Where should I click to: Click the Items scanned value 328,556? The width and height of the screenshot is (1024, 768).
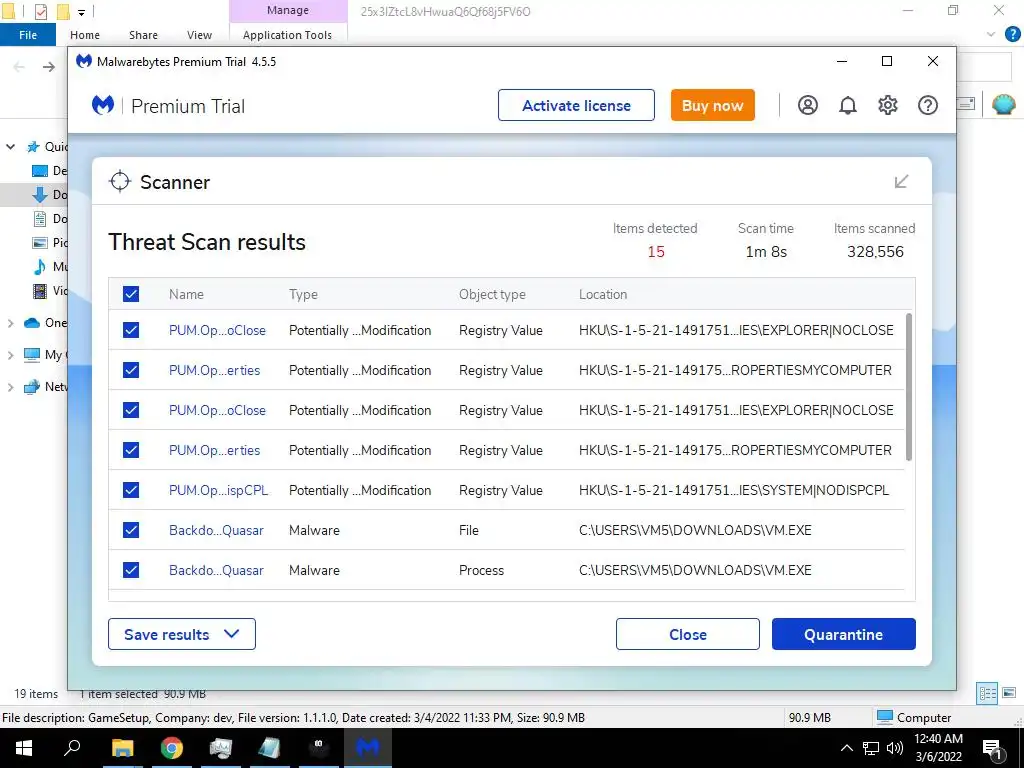tap(875, 251)
